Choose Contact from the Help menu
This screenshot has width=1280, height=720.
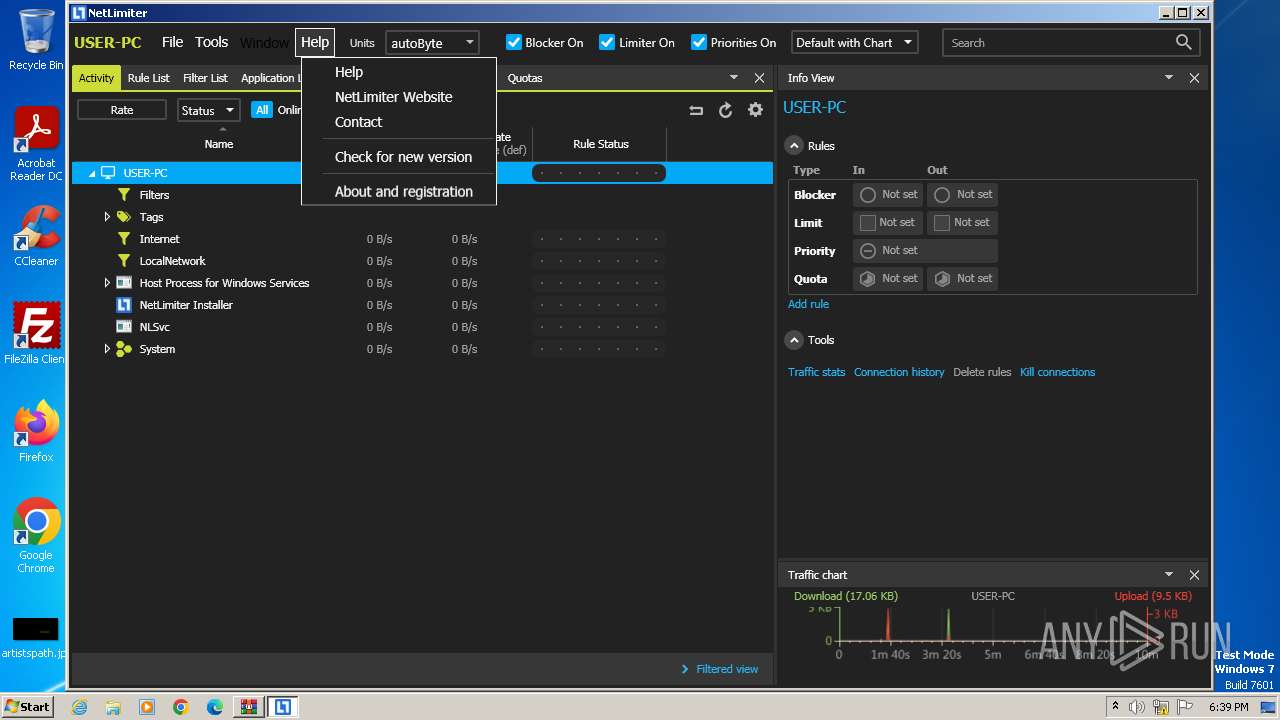358,122
